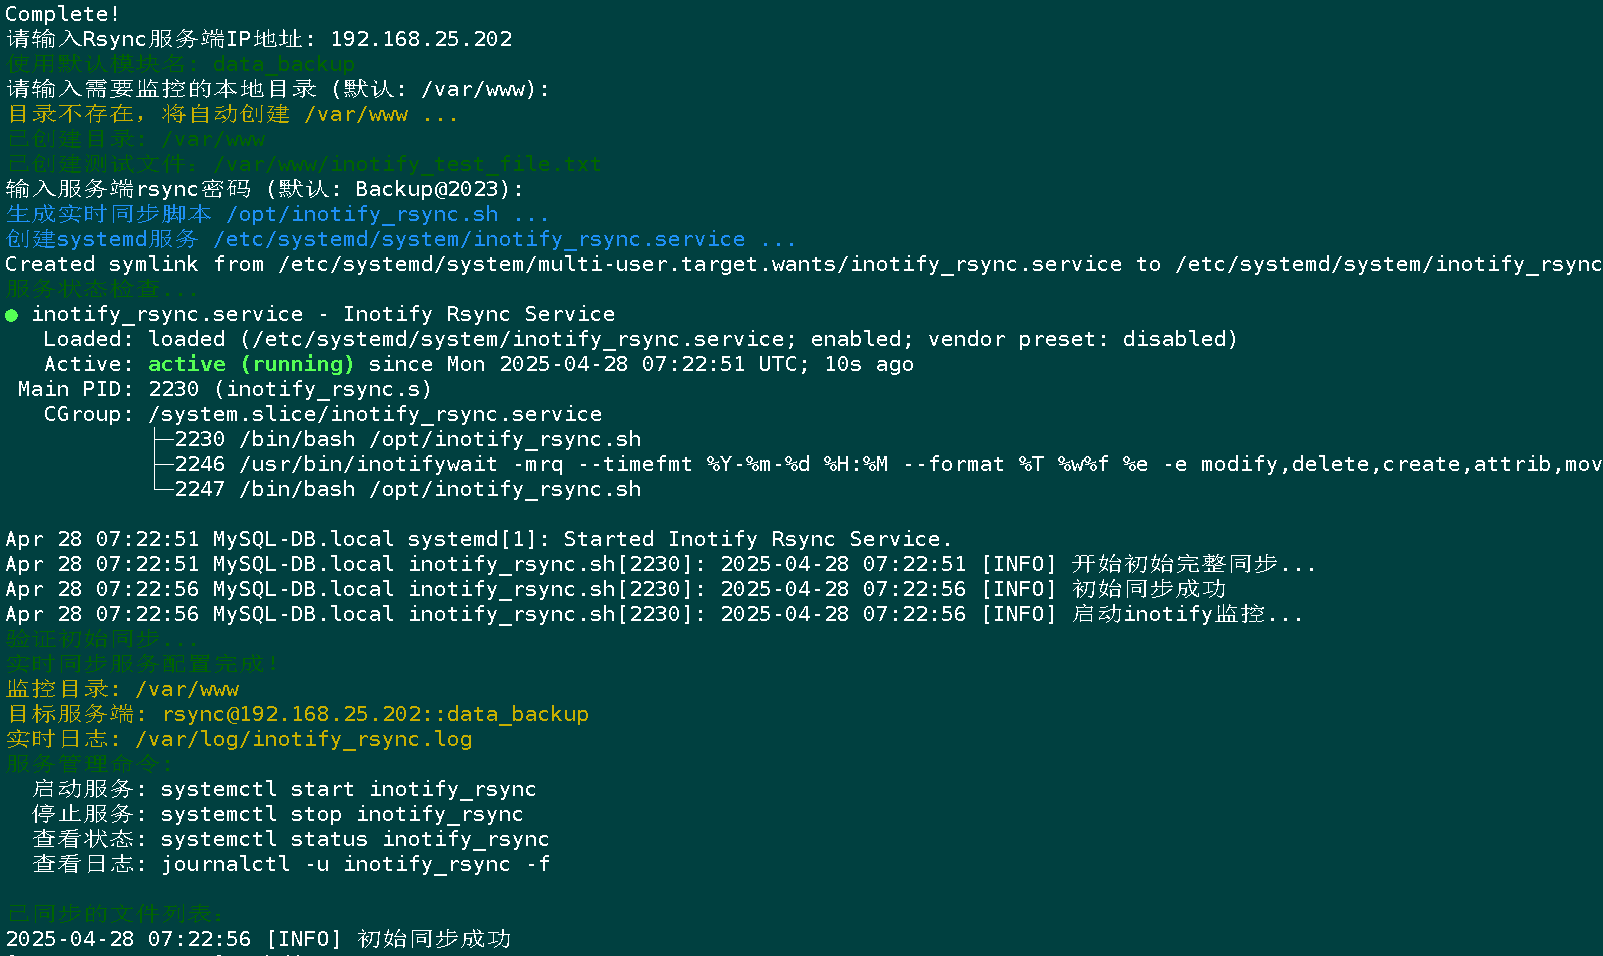This screenshot has width=1603, height=956.
Task: Click the green service status dot
Action: tap(12, 315)
